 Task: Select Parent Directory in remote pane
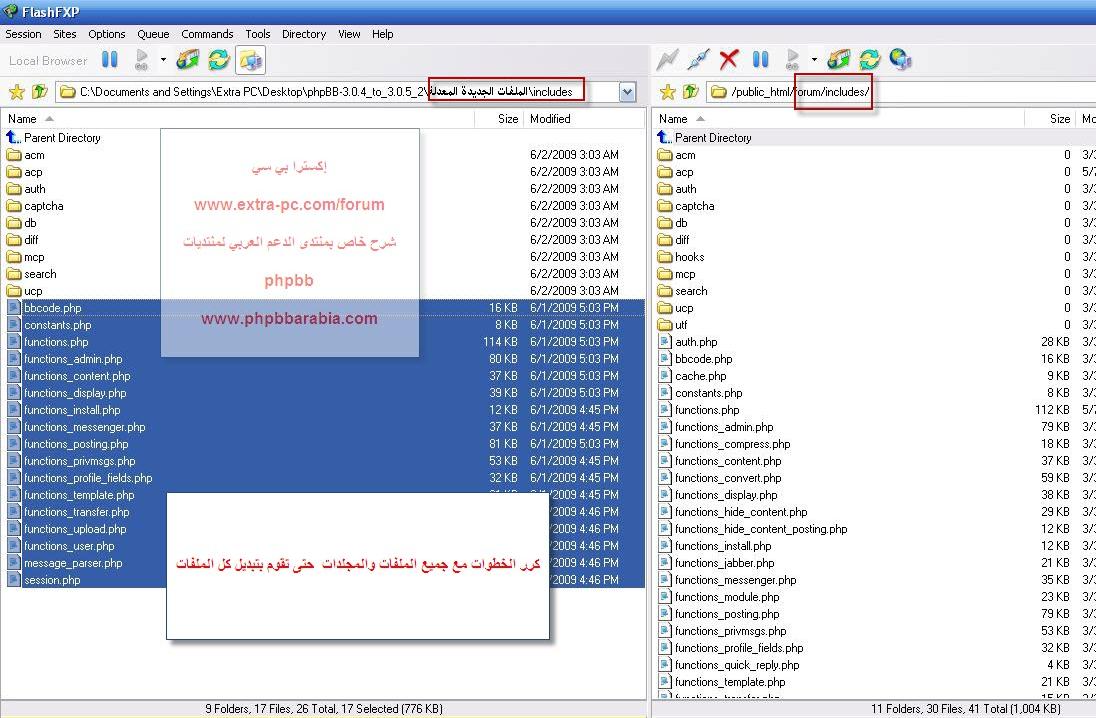pos(712,138)
